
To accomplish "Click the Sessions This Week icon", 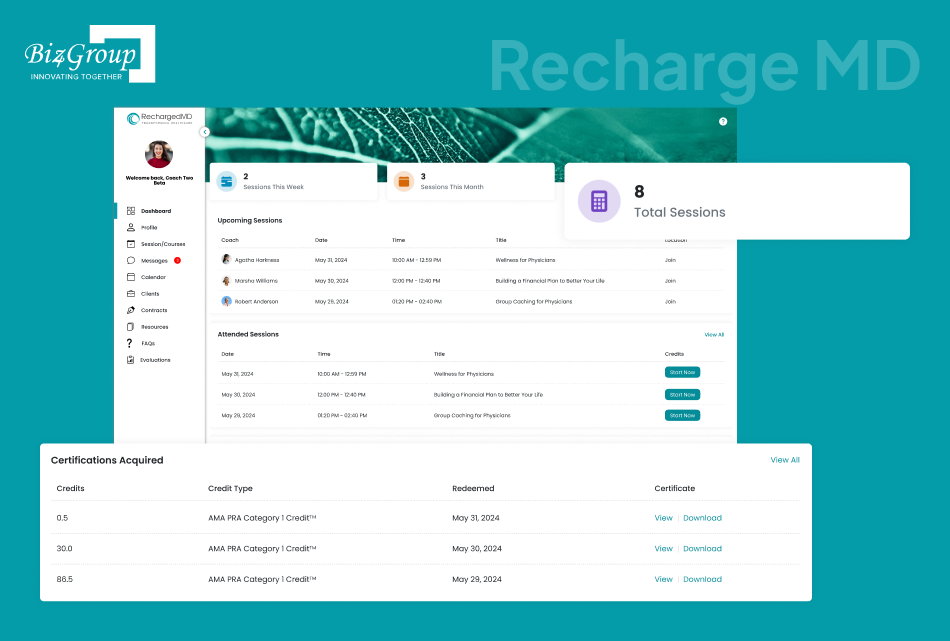I will (x=227, y=181).
